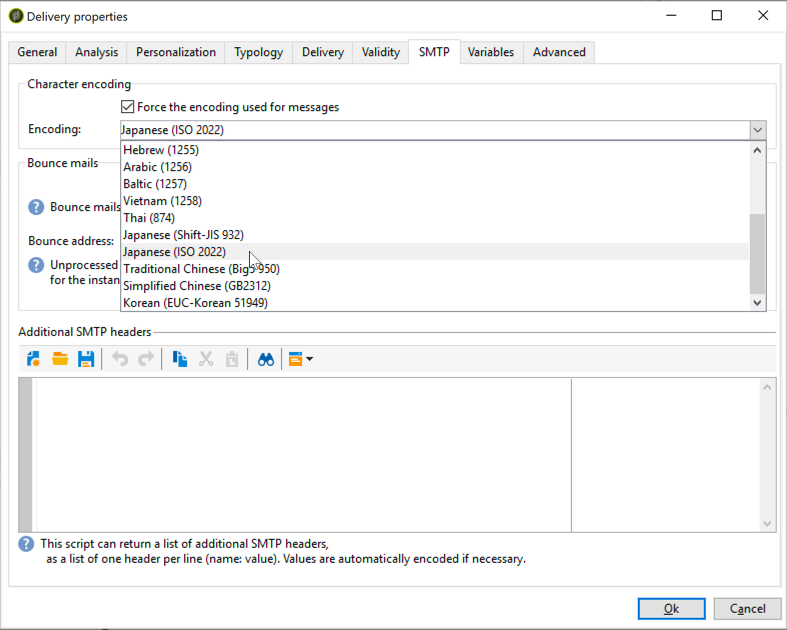The width and height of the screenshot is (787, 630).
Task: Select Hebrew (1255) encoding
Action: coord(435,150)
